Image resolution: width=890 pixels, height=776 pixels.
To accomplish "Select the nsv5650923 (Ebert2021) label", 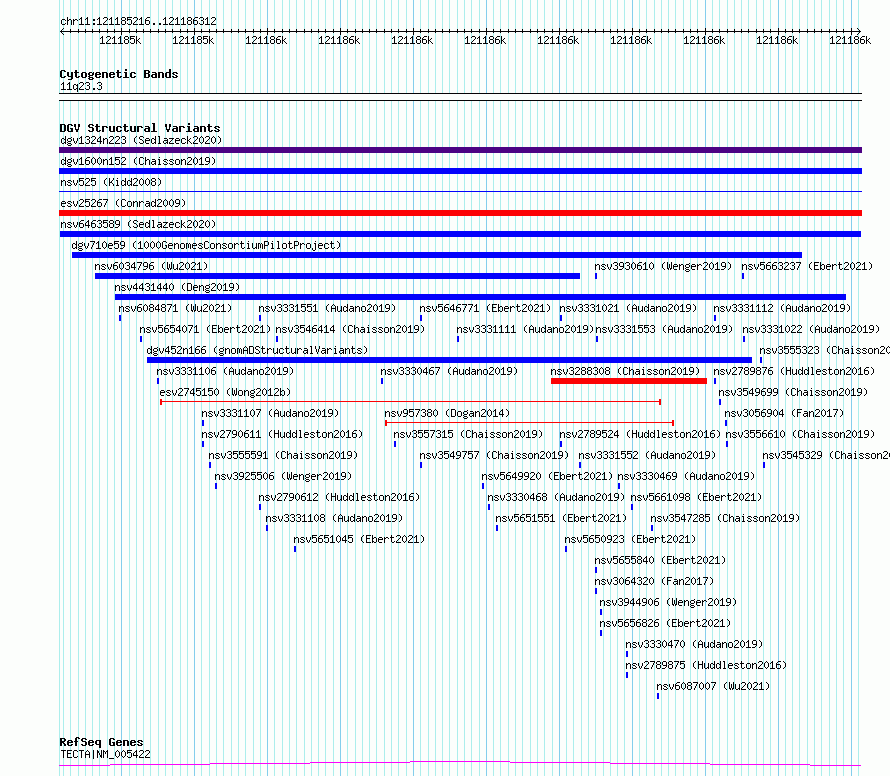I will (629, 539).
